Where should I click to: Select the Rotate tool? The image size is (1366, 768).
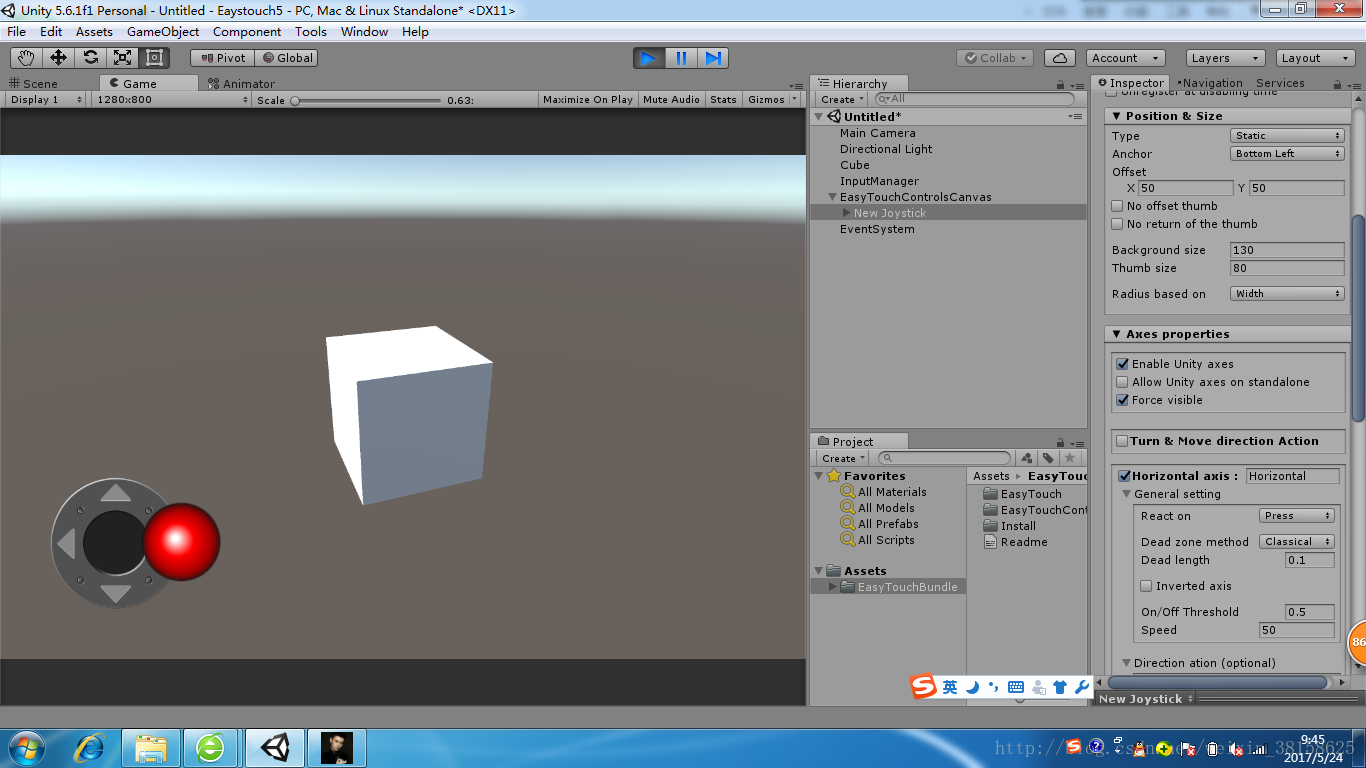[x=90, y=58]
